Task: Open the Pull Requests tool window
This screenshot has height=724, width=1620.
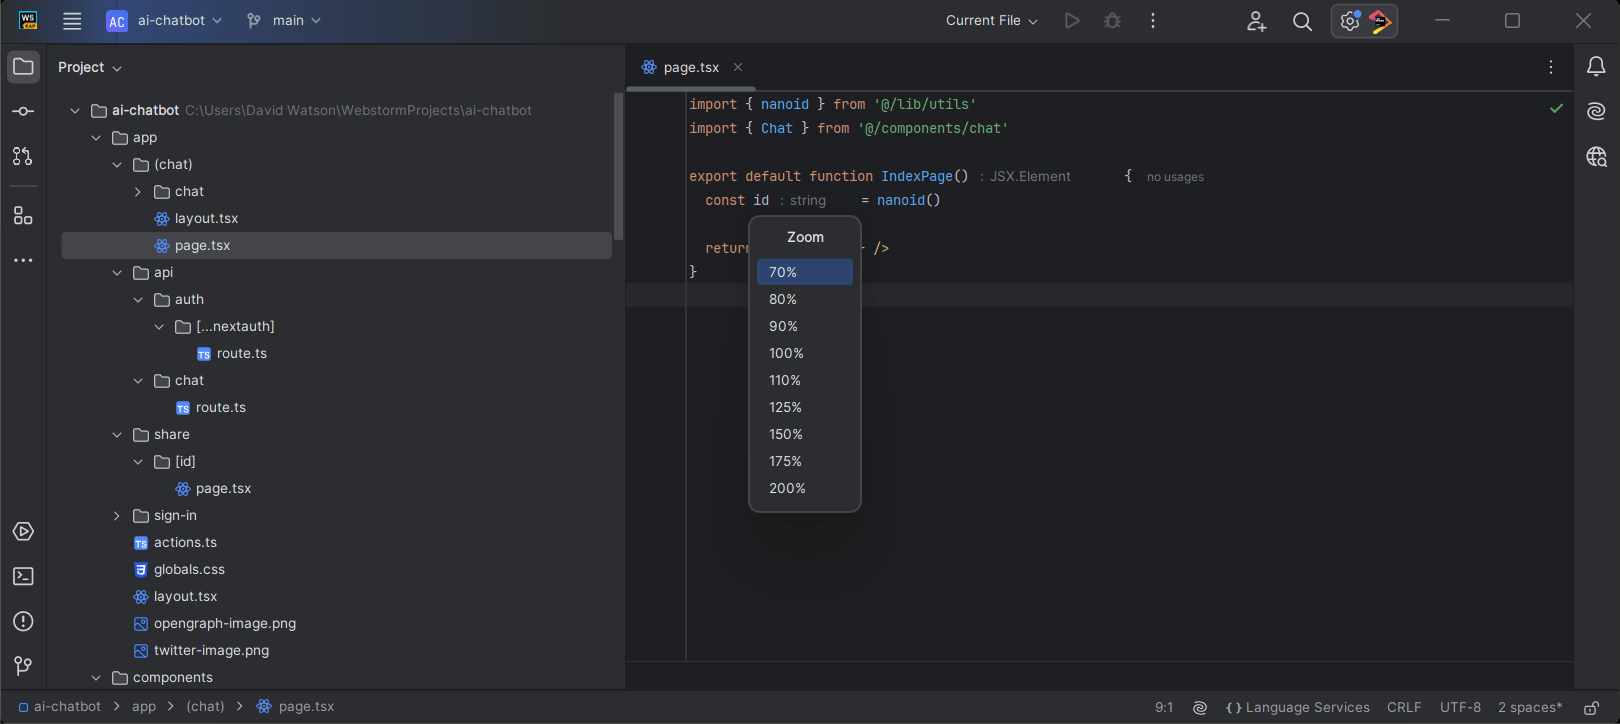Action: click(x=23, y=156)
